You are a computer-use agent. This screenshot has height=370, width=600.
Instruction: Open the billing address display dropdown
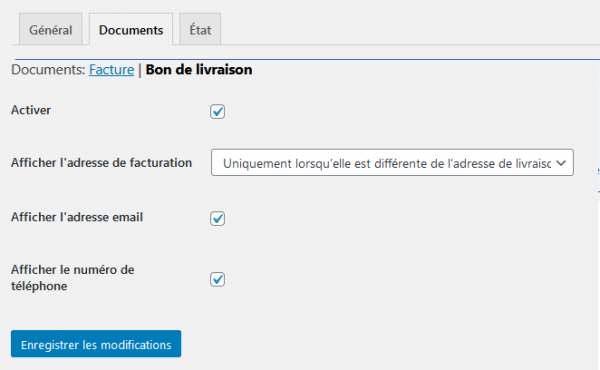(392, 163)
